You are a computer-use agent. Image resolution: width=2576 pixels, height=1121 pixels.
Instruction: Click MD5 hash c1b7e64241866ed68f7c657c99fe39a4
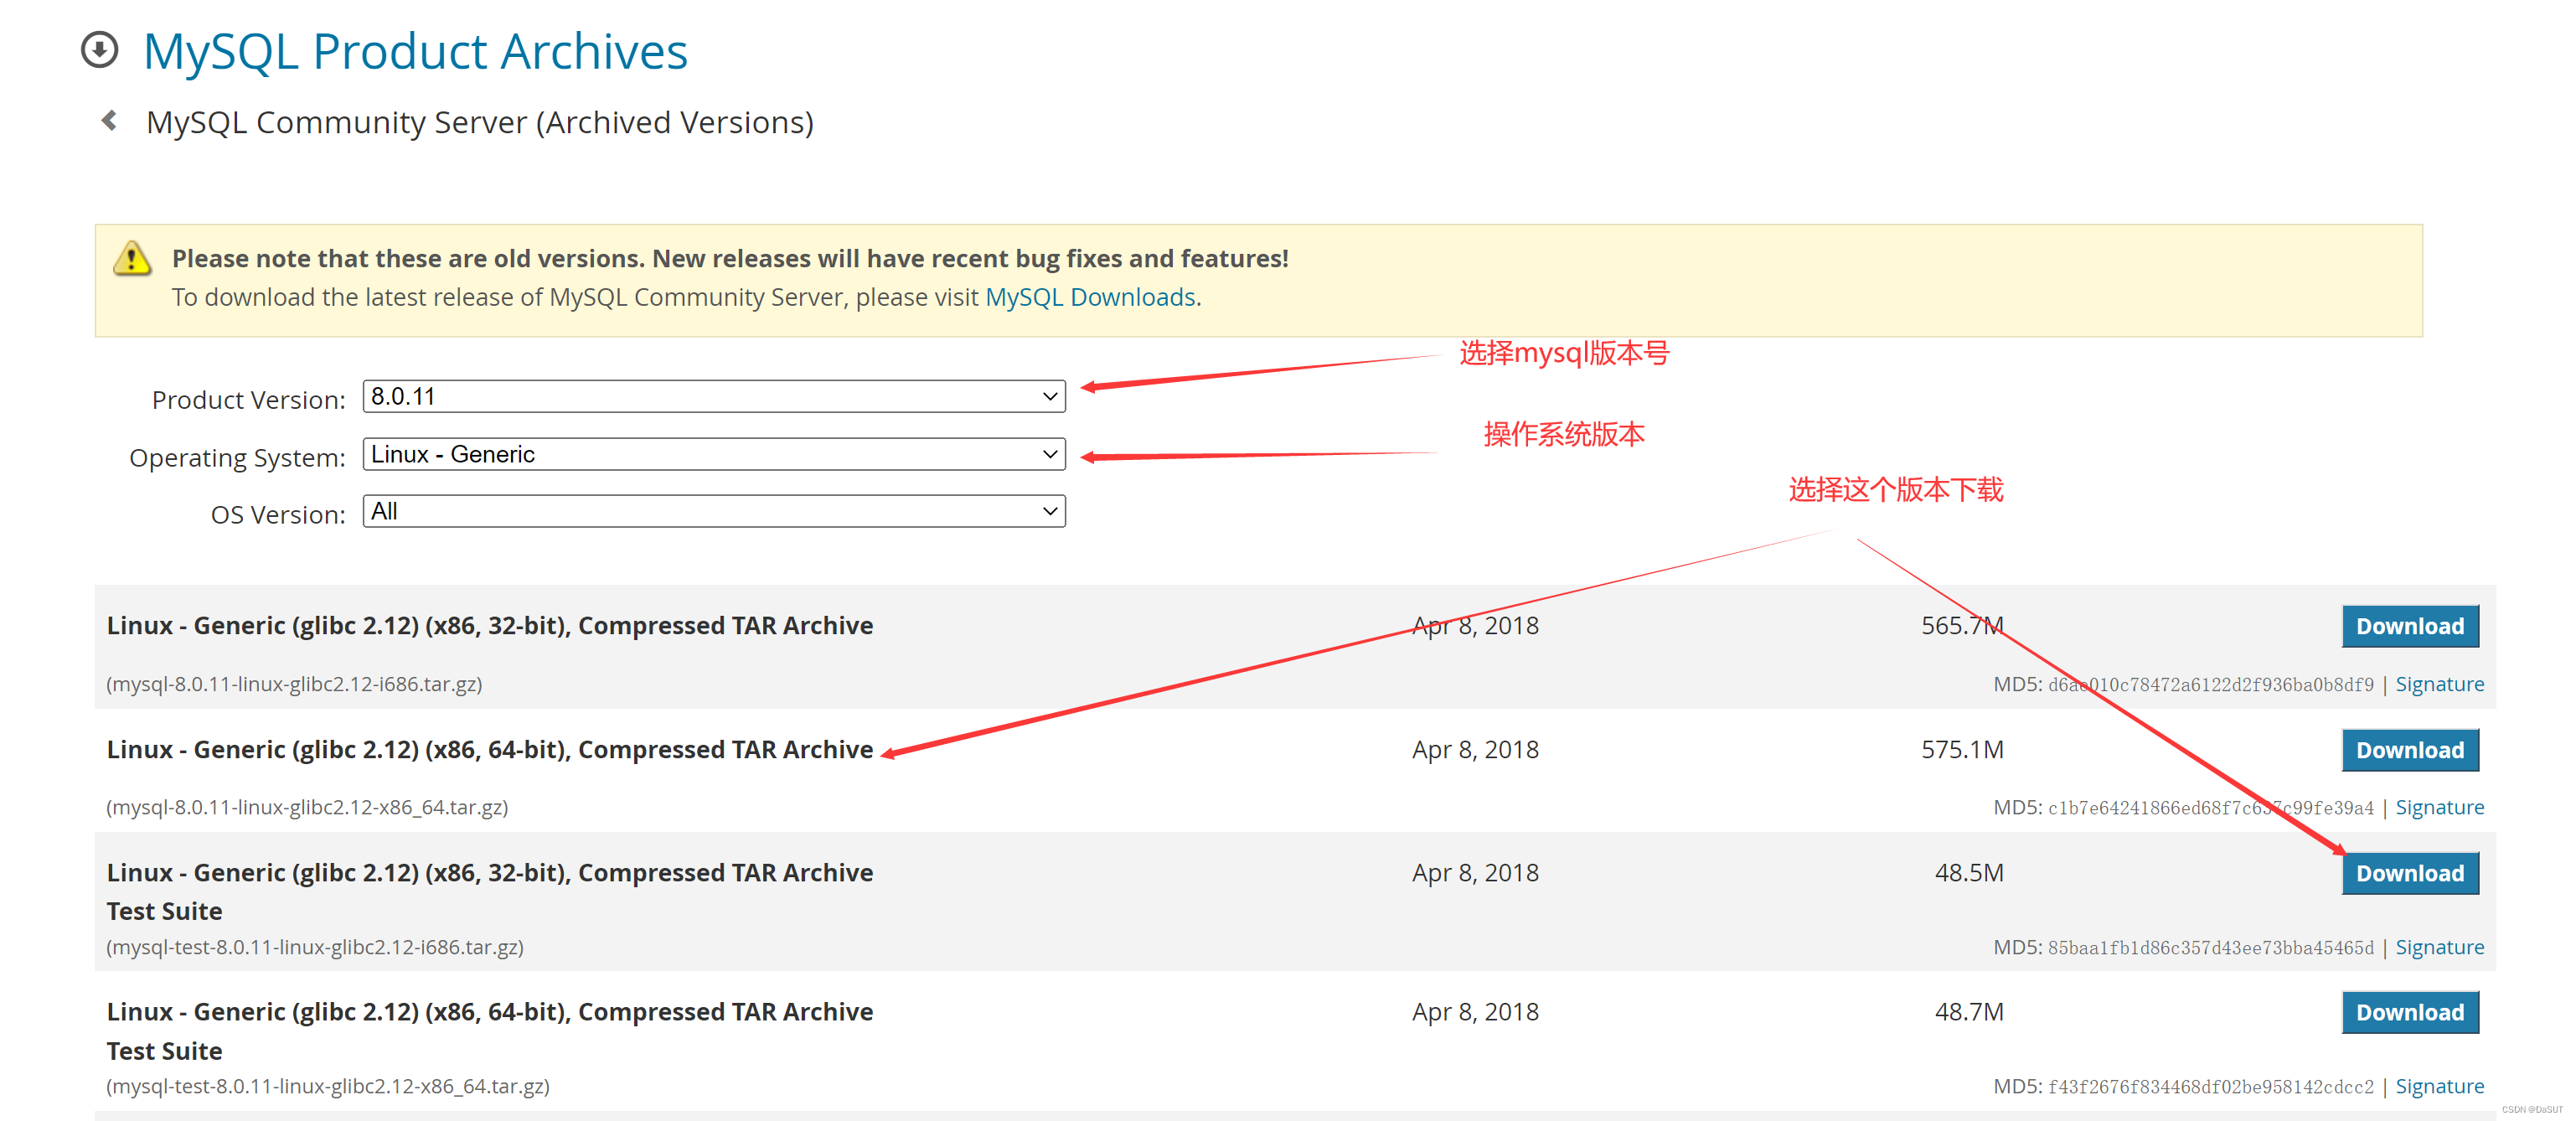pyautogui.click(x=2210, y=808)
